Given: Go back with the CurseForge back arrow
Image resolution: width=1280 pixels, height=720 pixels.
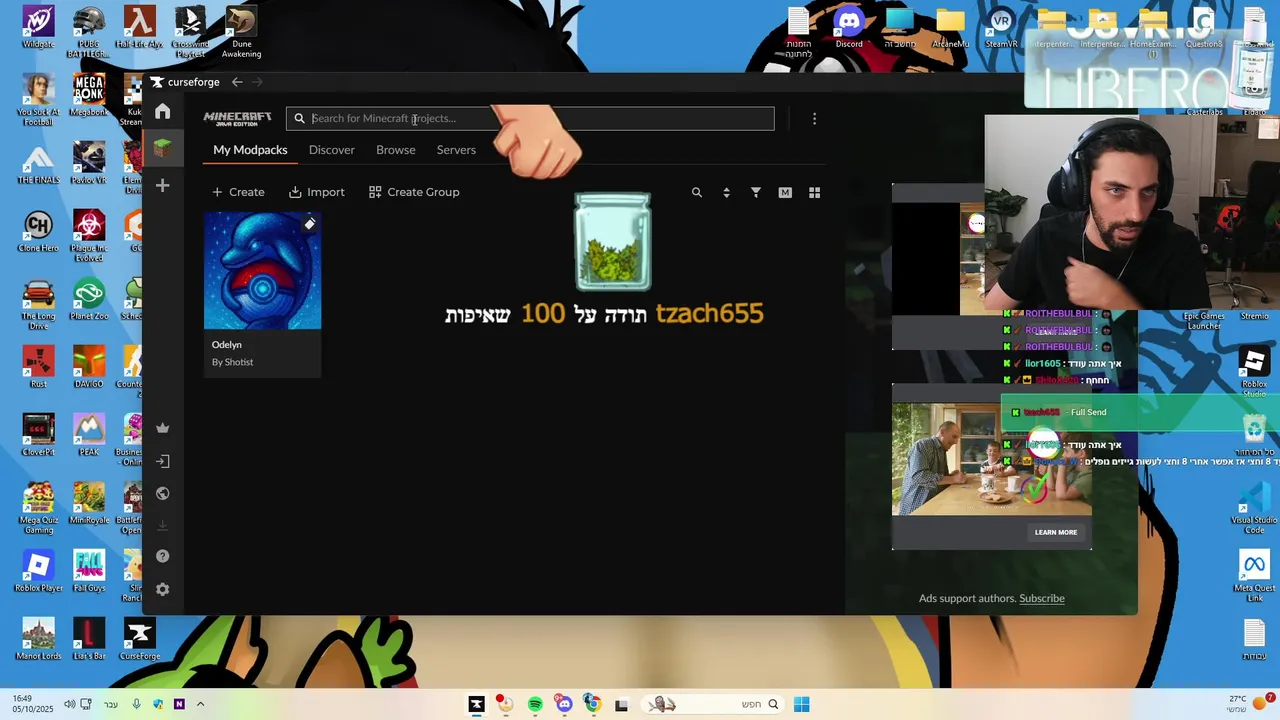Looking at the screenshot, I should [237, 82].
